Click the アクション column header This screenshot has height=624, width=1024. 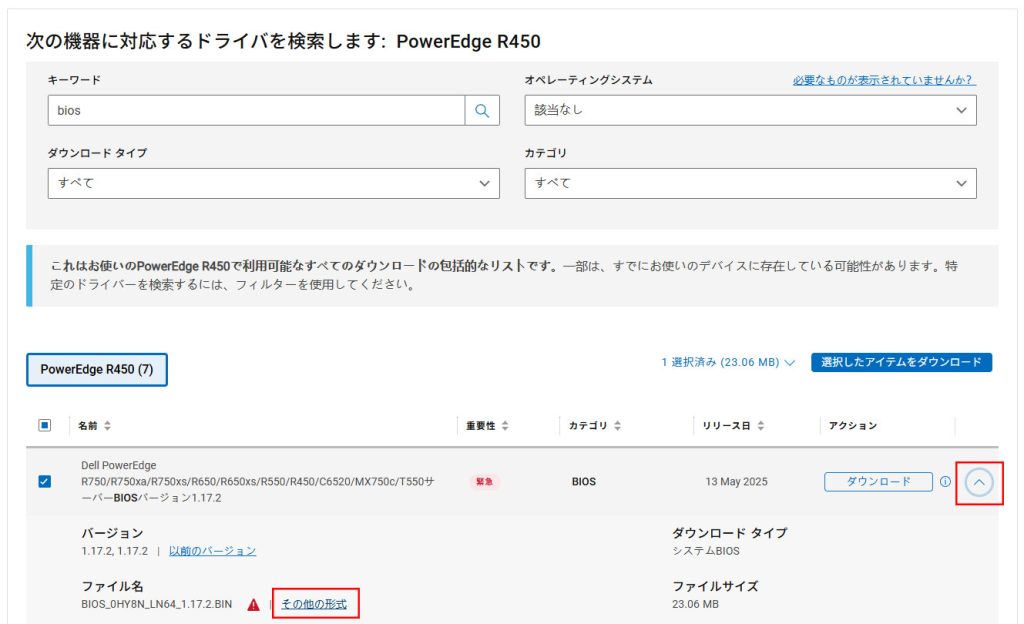(852, 426)
